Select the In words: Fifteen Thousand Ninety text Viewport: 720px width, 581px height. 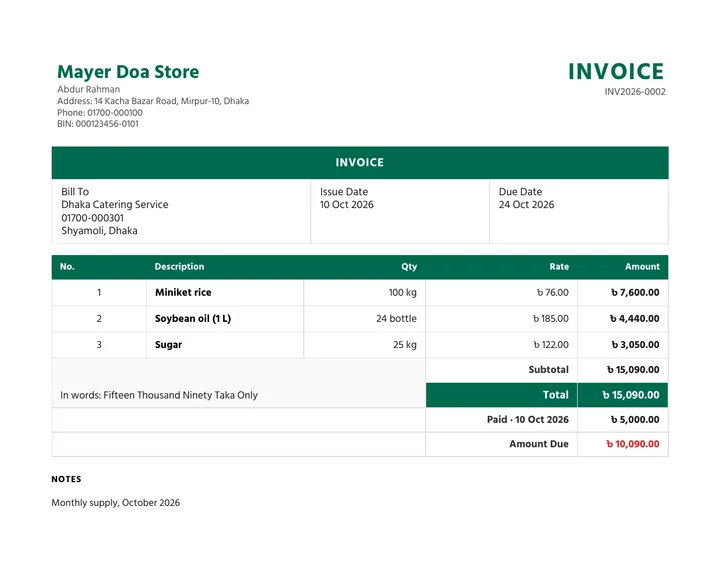(159, 395)
